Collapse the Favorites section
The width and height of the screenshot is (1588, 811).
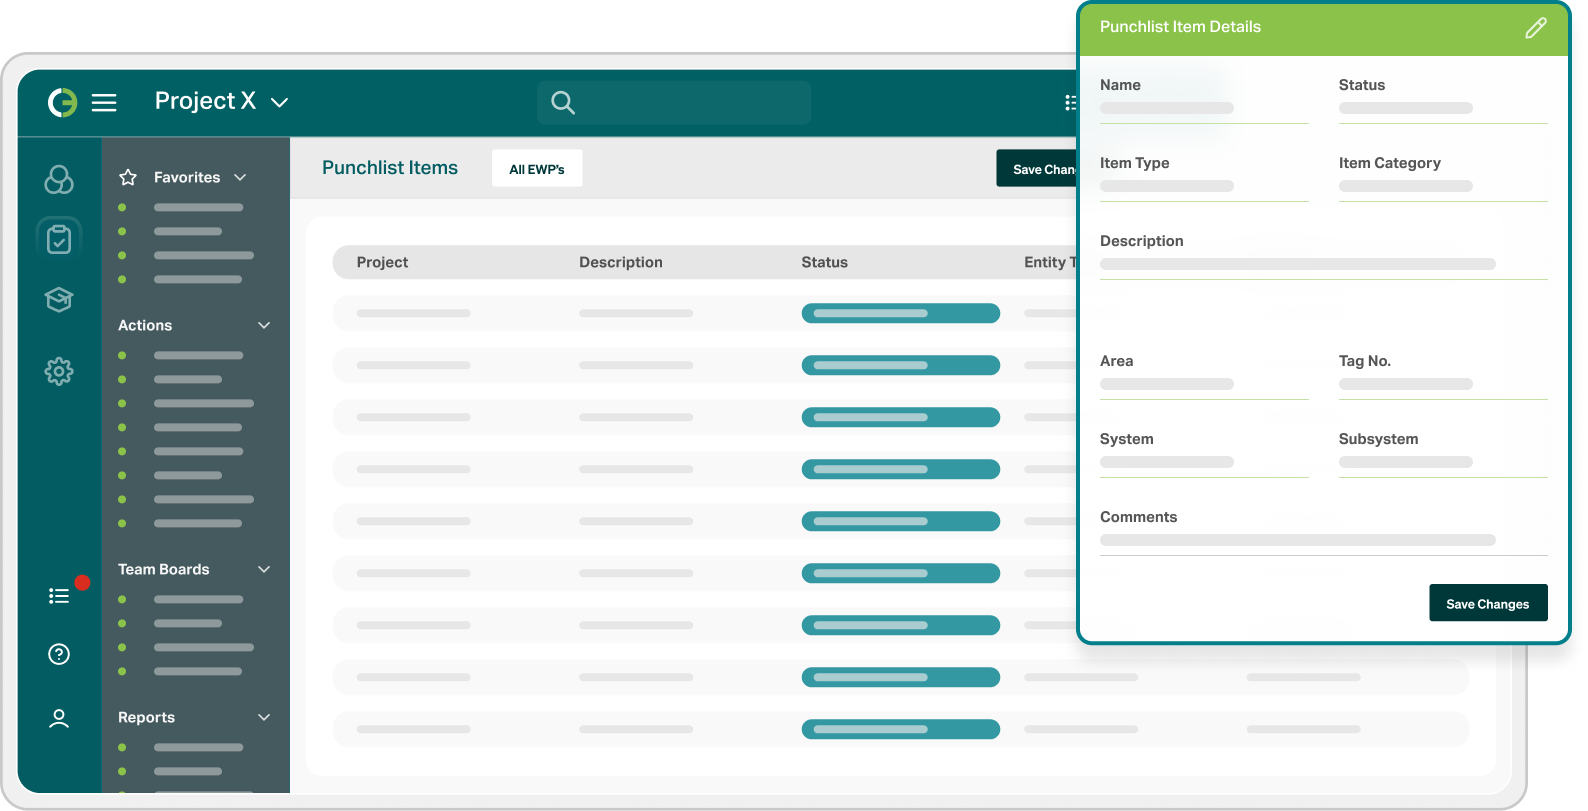pos(240,177)
